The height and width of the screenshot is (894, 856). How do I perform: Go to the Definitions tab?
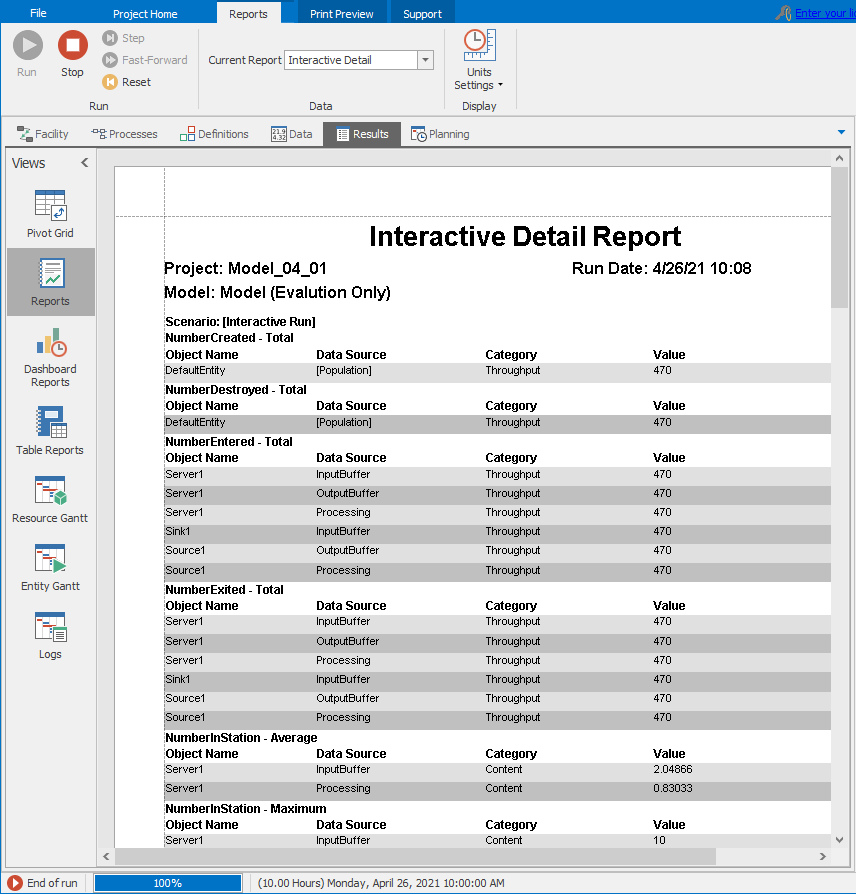[214, 134]
